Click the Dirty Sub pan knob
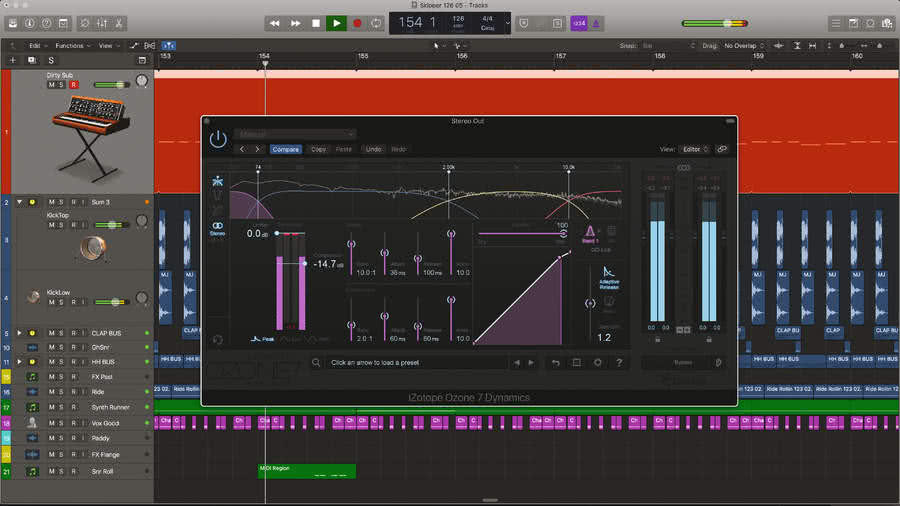900x506 pixels. pos(142,81)
